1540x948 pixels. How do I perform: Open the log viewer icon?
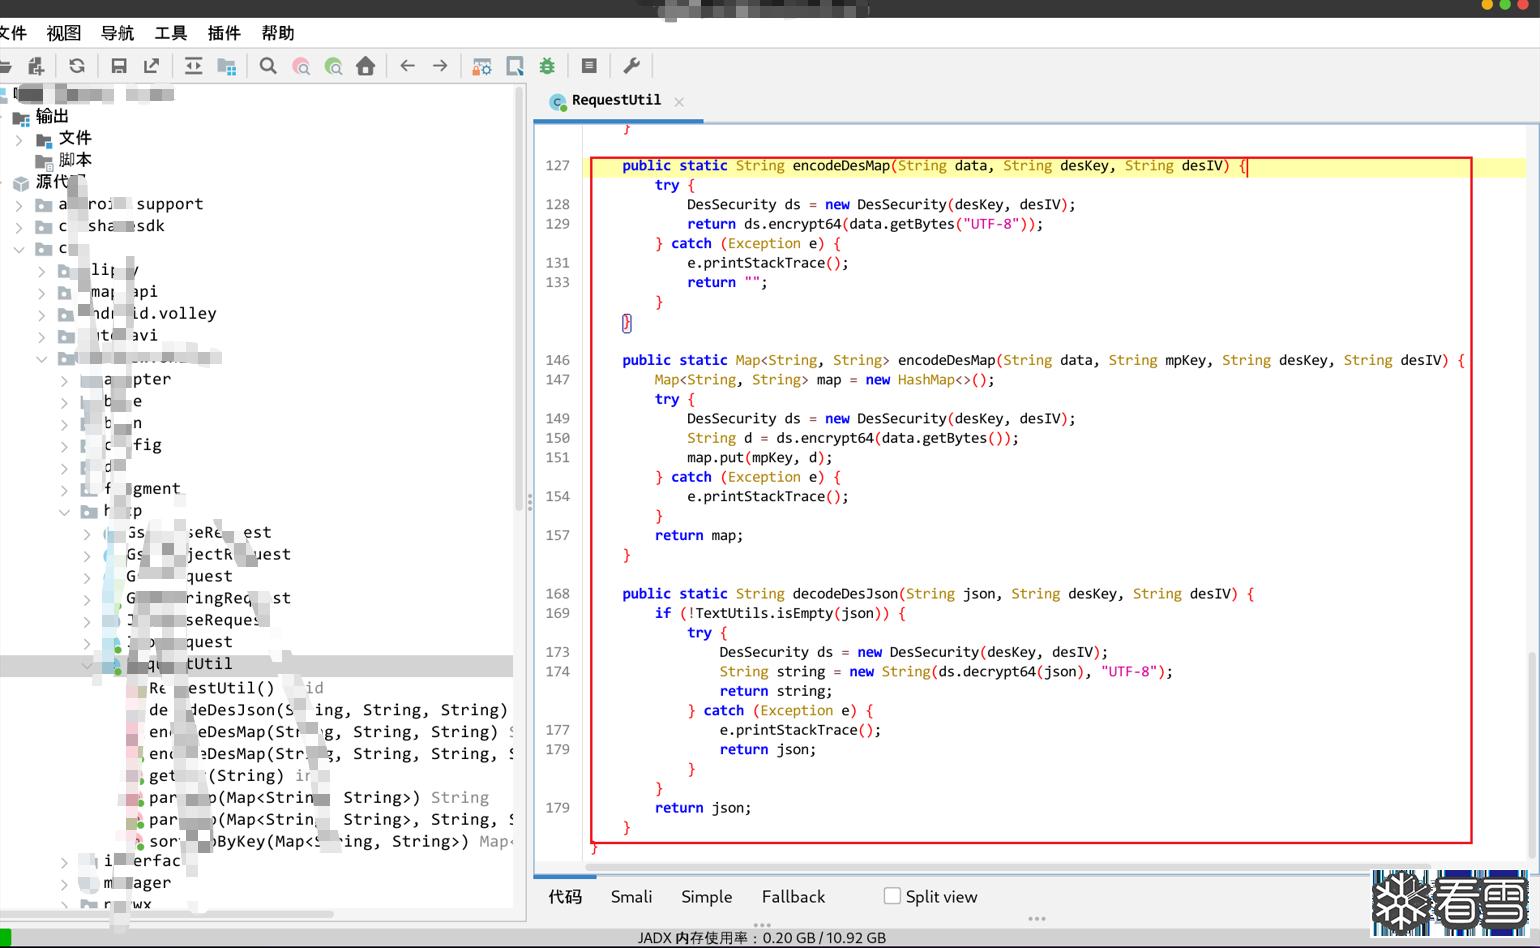pos(589,66)
